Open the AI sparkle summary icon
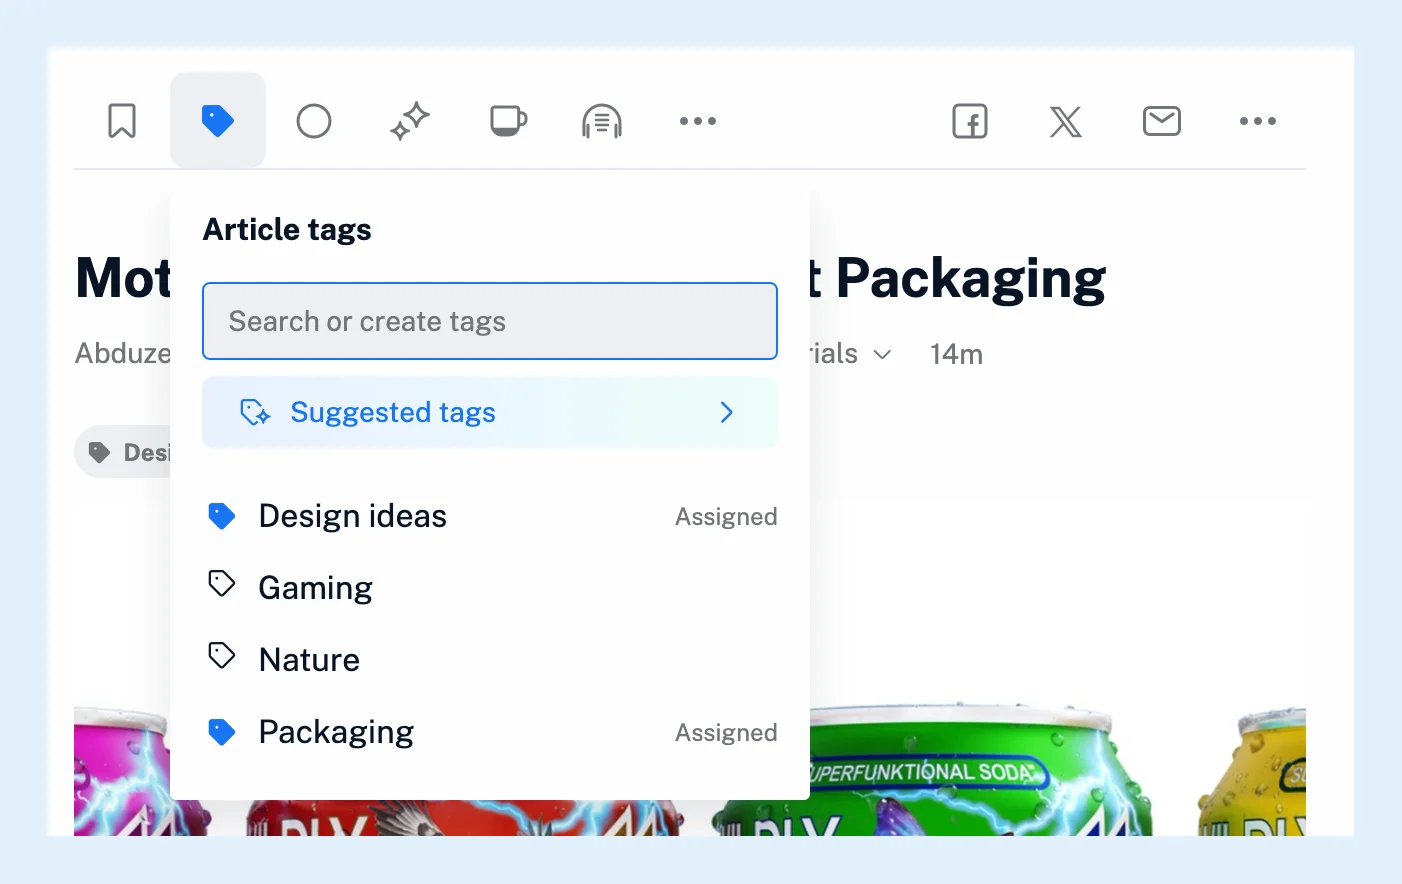The height and width of the screenshot is (884, 1402). [410, 121]
